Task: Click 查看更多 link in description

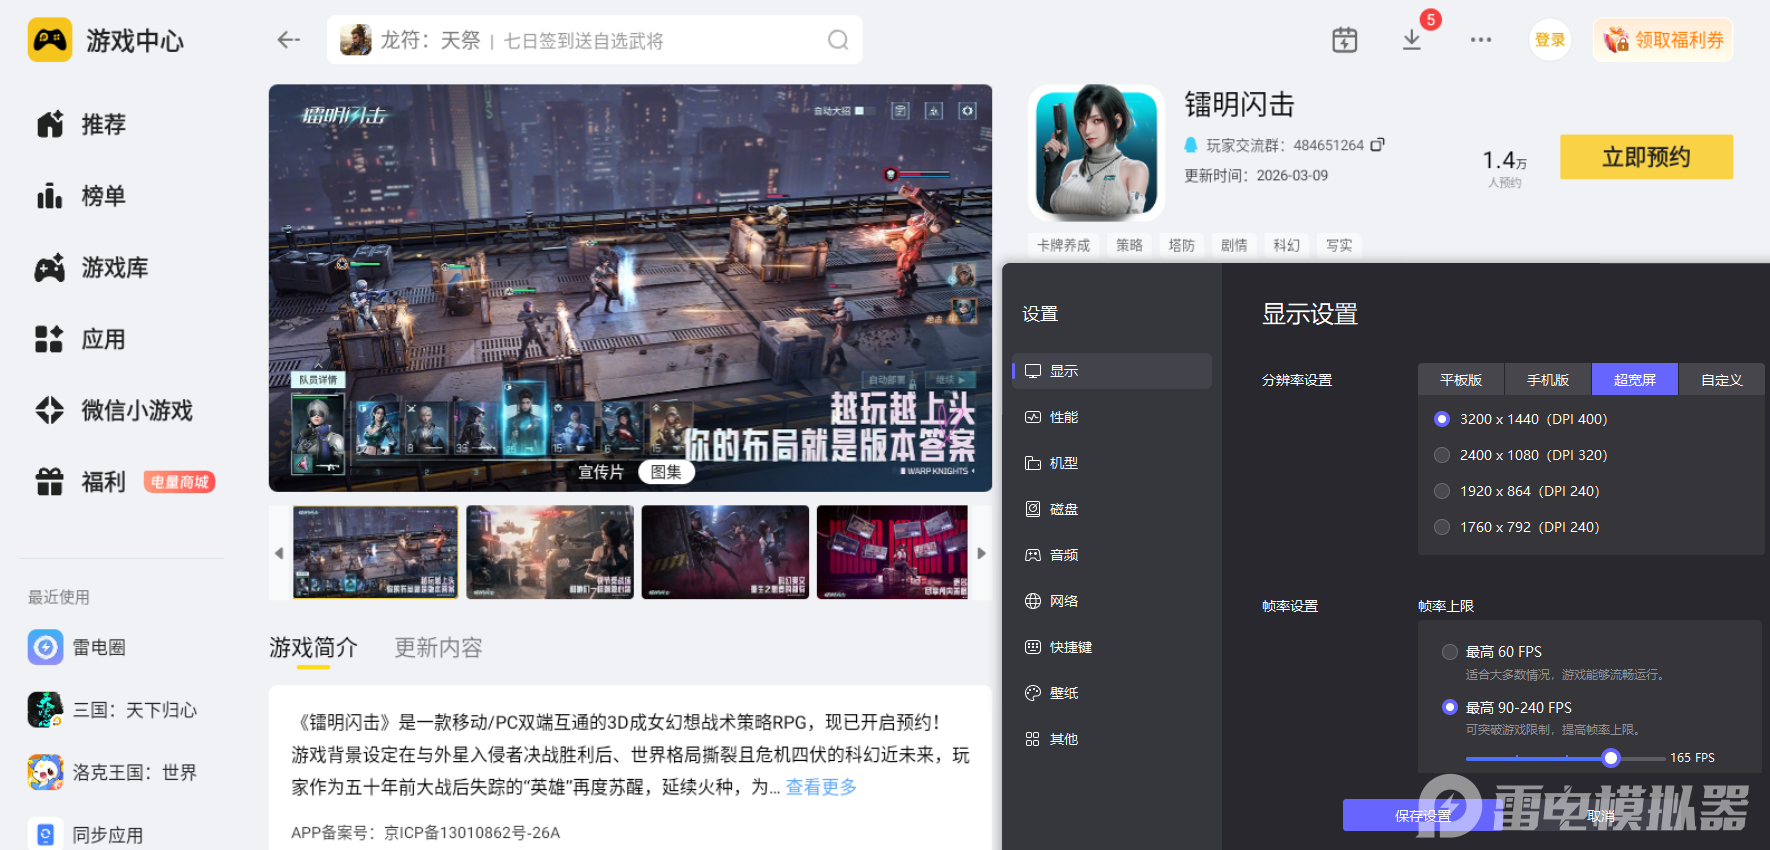Action: (x=821, y=787)
